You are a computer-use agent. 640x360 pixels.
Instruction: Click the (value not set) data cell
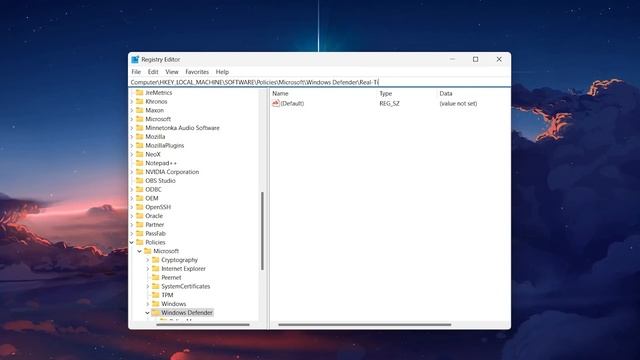tap(458, 103)
